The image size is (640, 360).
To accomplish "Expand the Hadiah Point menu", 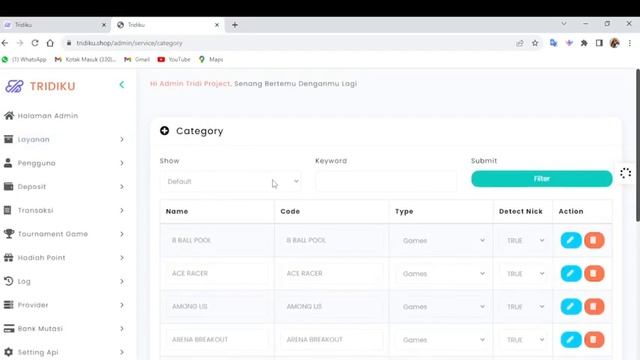I will pos(65,258).
